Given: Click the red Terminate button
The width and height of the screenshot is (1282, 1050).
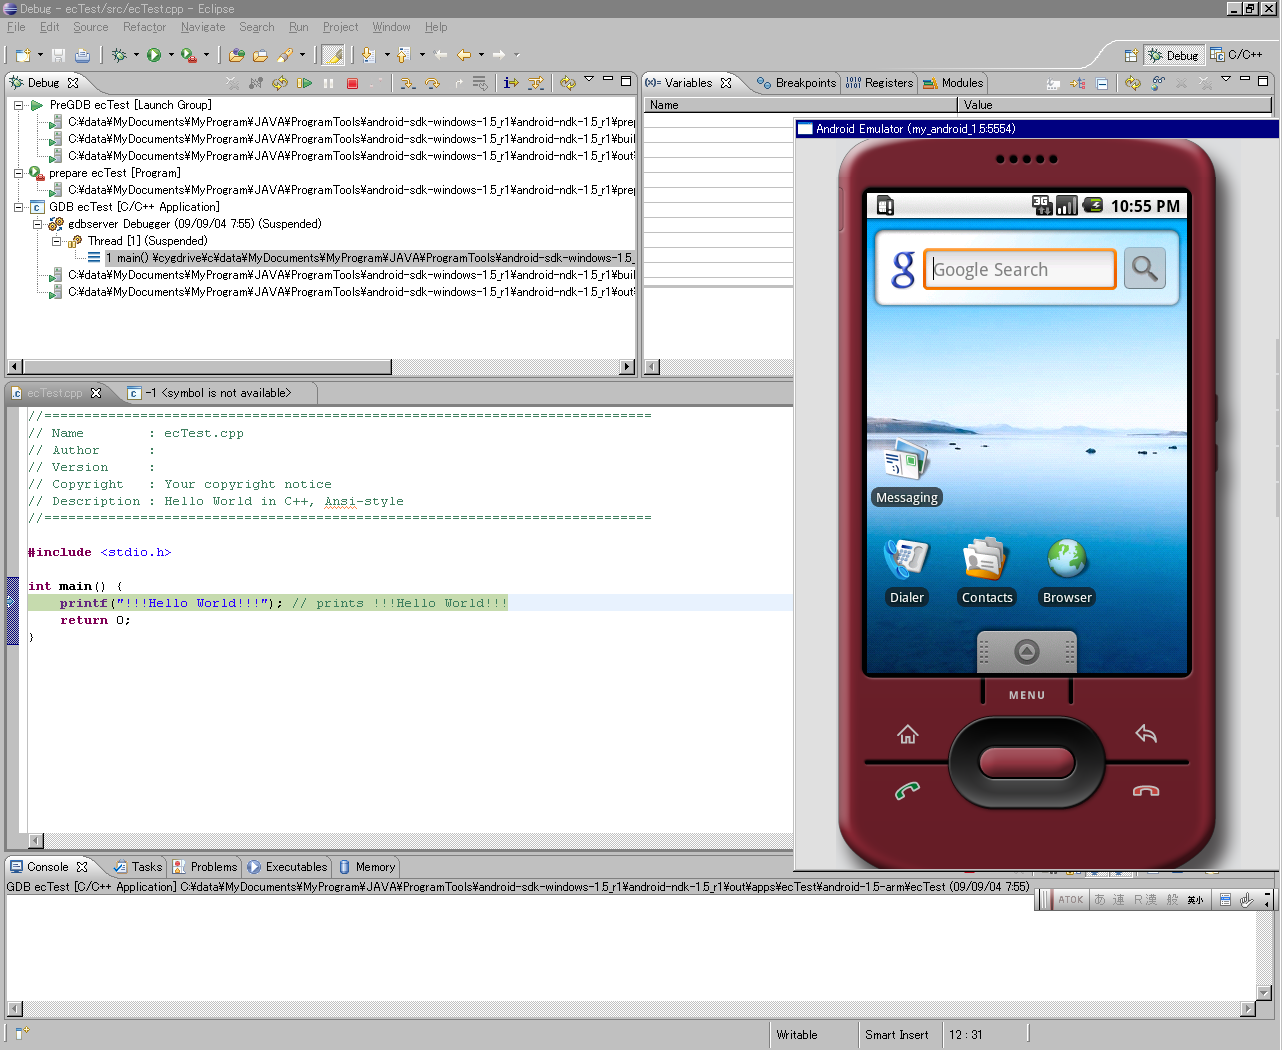Looking at the screenshot, I should [x=352, y=83].
